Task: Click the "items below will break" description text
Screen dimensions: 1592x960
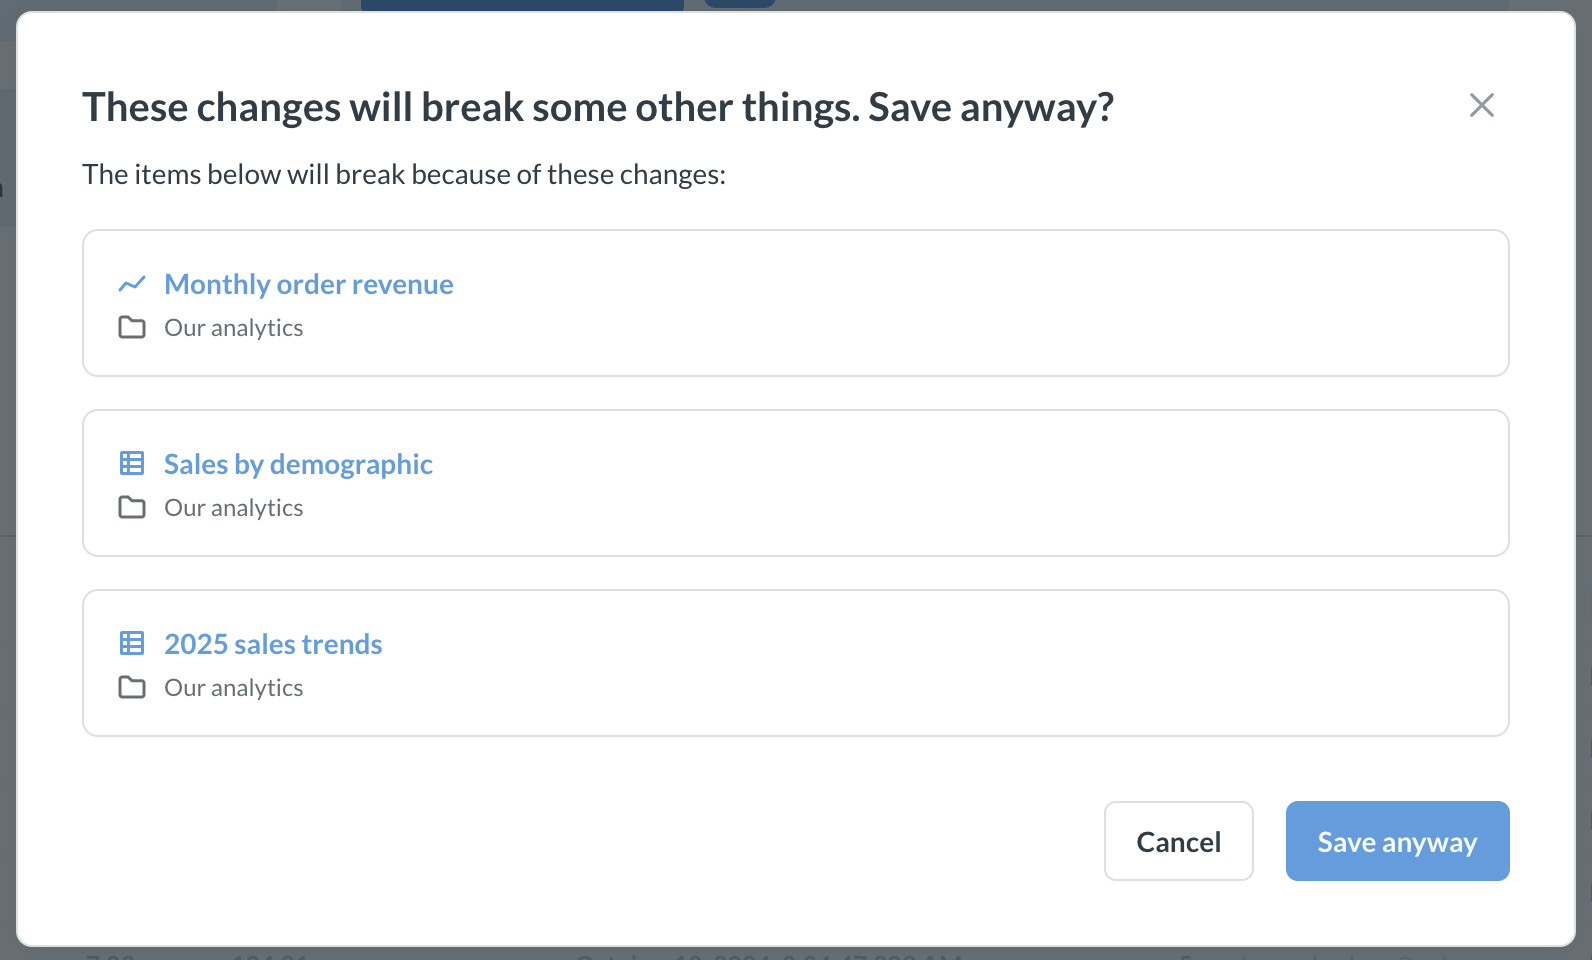Action: point(404,175)
